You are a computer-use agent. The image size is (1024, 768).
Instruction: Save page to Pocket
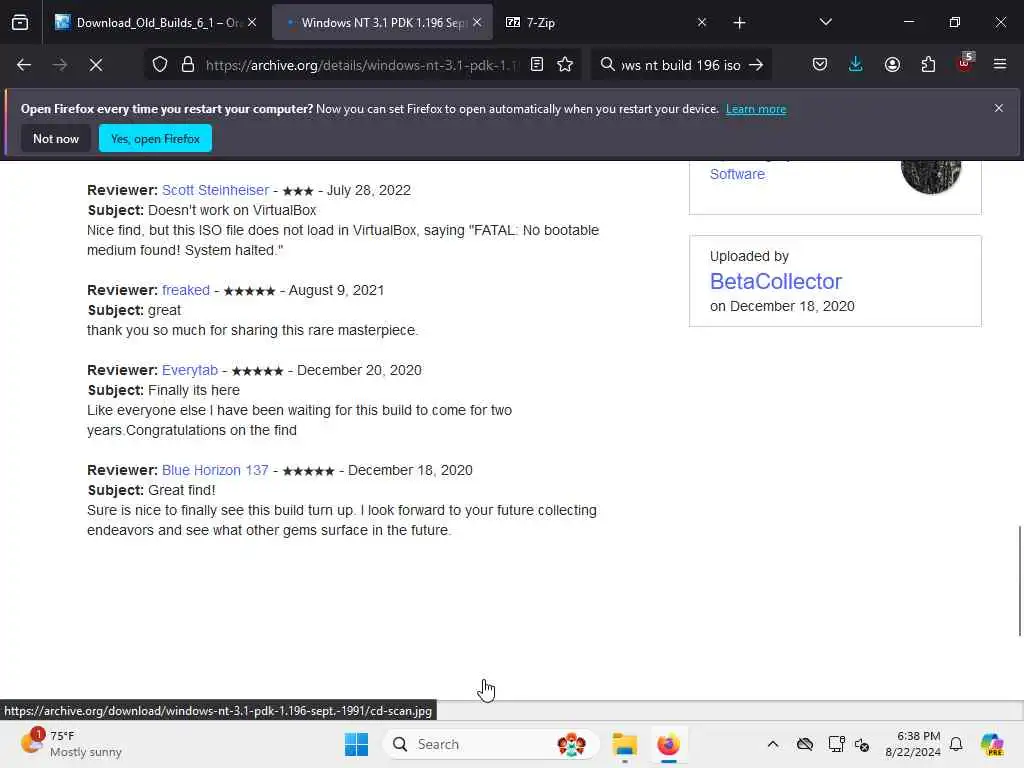pyautogui.click(x=820, y=65)
